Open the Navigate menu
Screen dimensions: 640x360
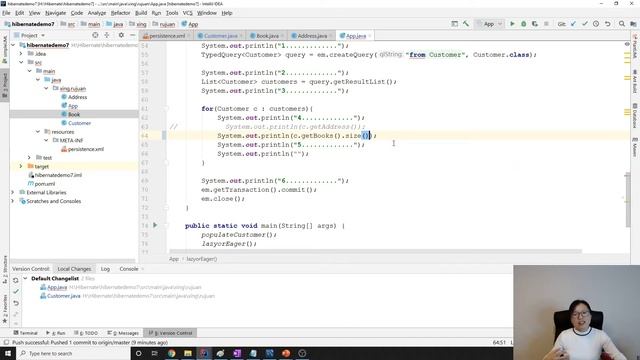pyautogui.click(x=56, y=13)
